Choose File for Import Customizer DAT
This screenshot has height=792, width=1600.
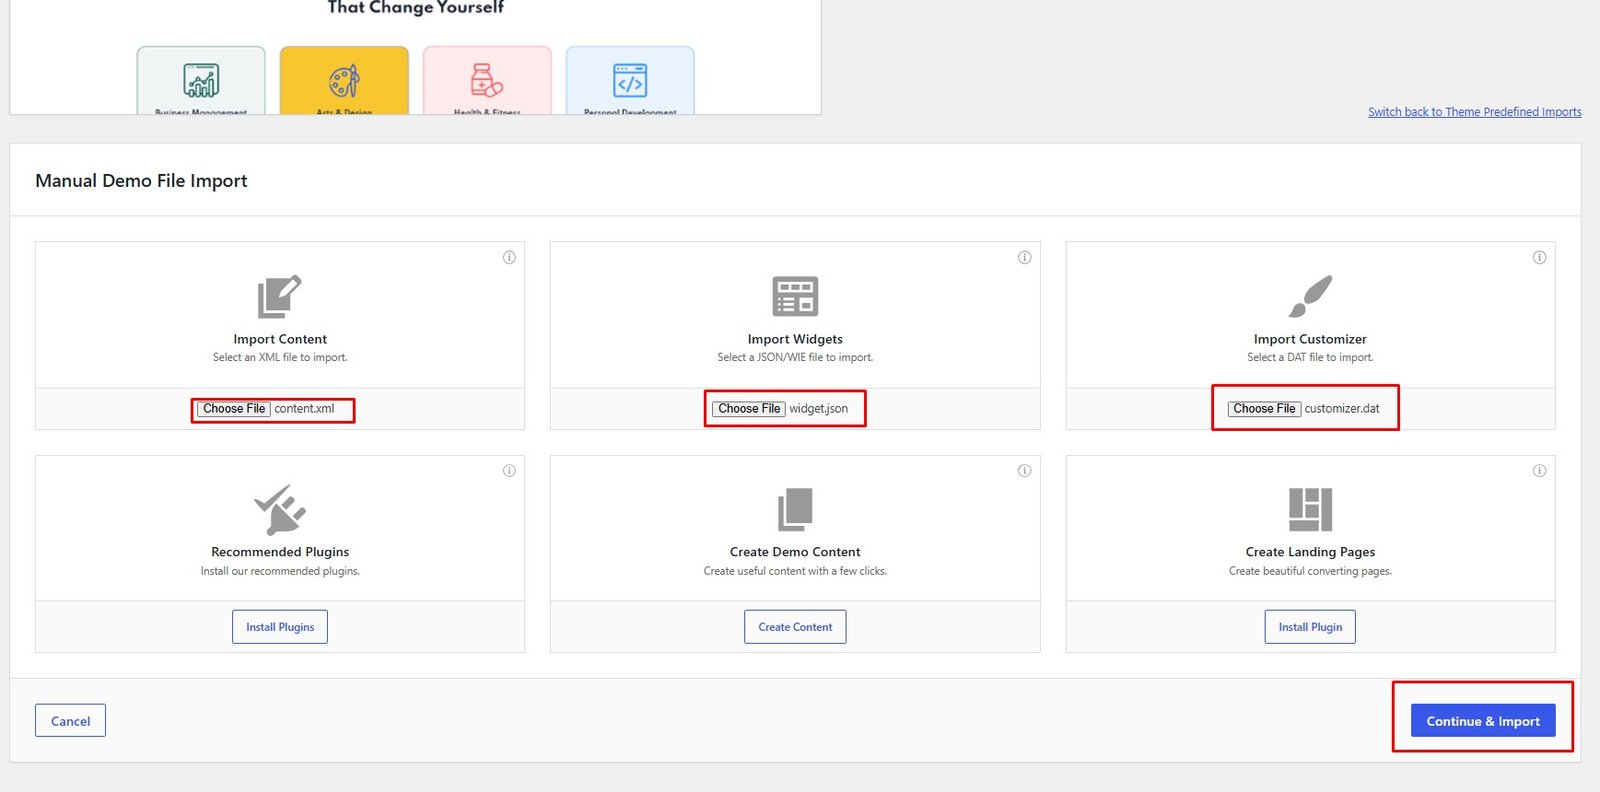[x=1264, y=409]
